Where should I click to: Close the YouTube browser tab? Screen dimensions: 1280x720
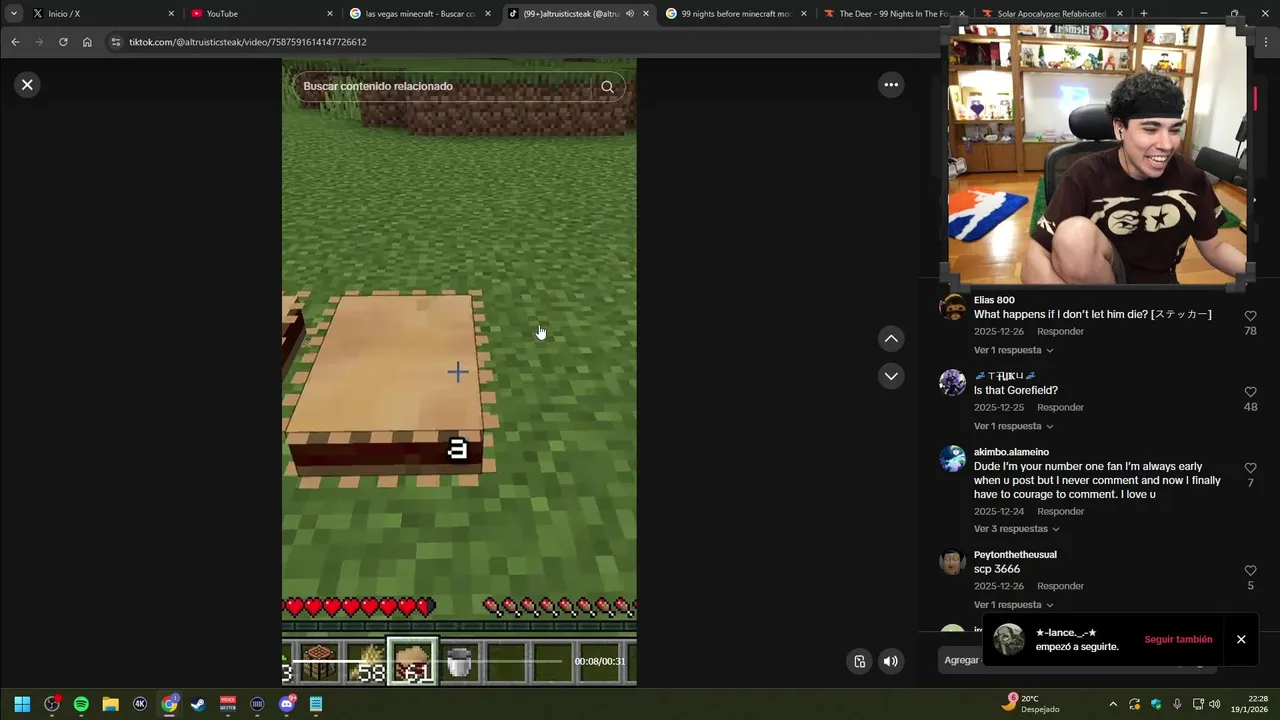click(330, 14)
